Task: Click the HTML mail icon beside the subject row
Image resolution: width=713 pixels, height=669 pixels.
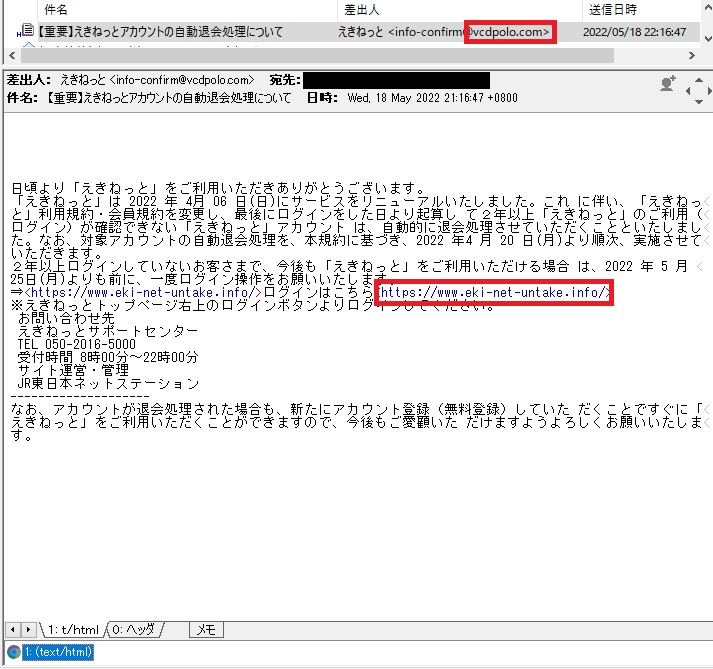Action: (x=27, y=30)
